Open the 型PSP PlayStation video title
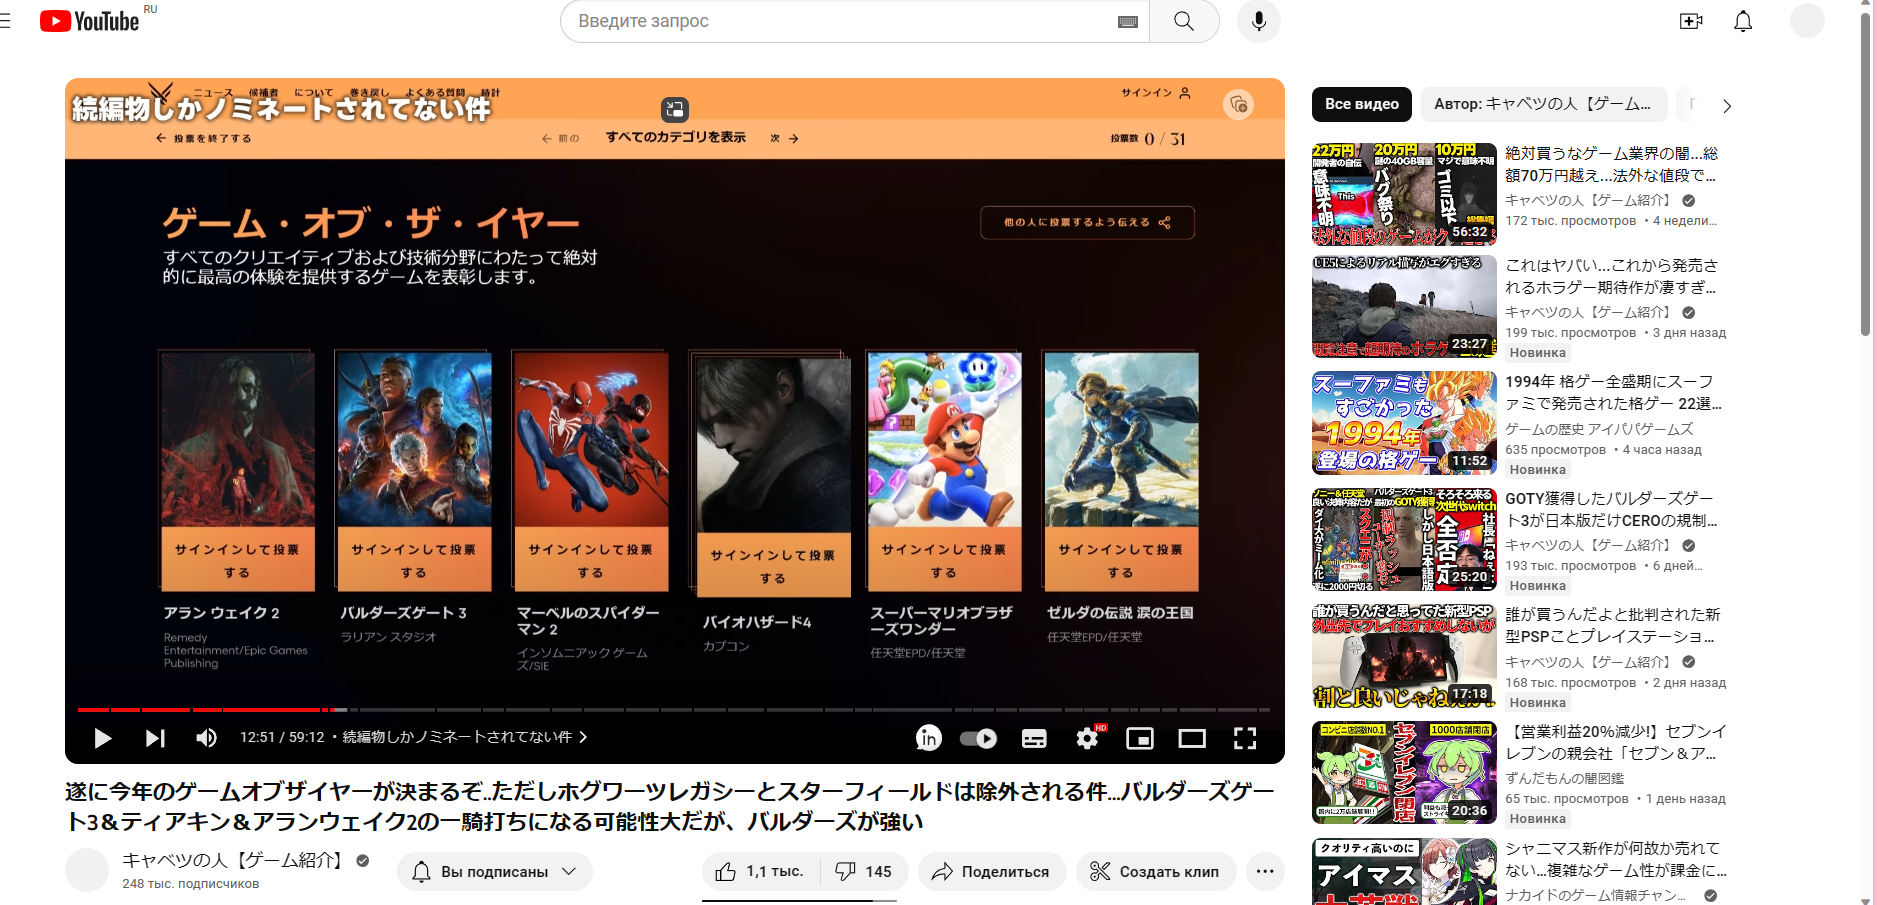This screenshot has height=905, width=1877. click(1612, 626)
